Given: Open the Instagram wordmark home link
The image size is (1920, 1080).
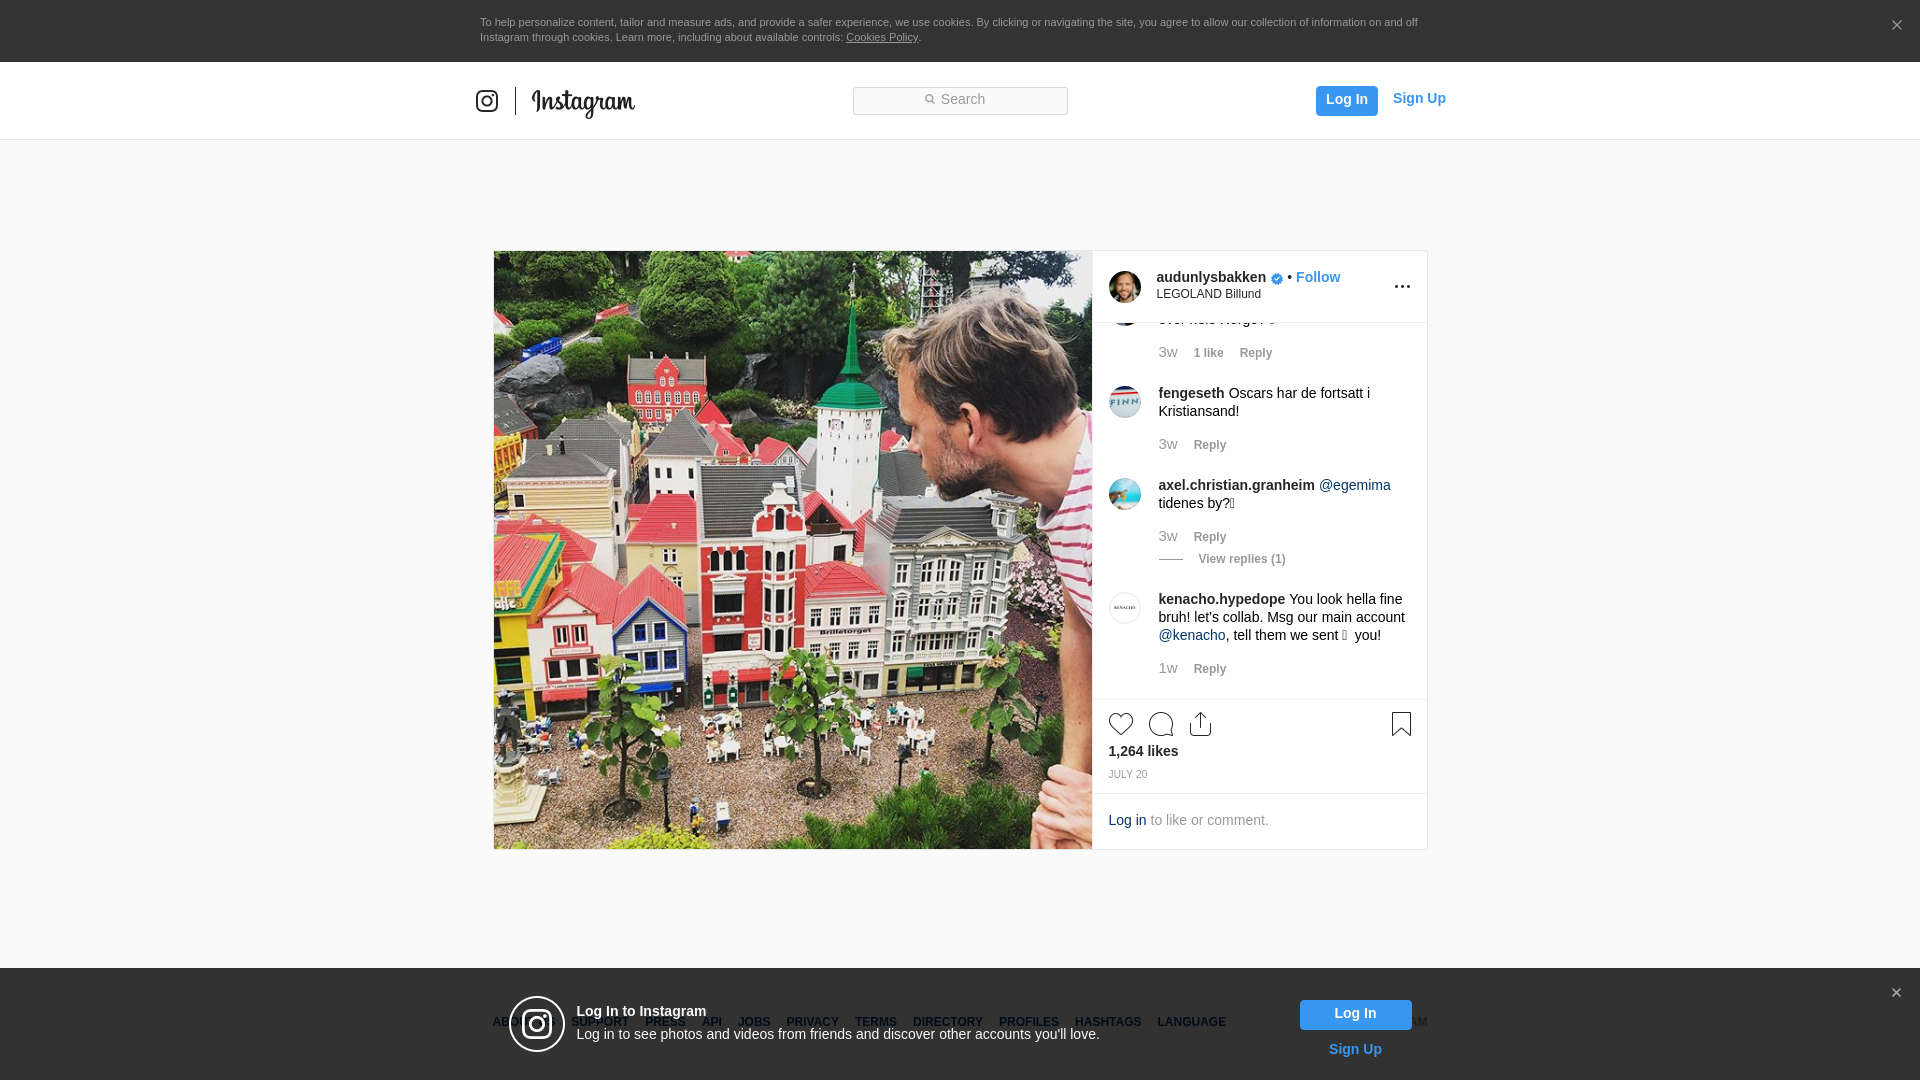Looking at the screenshot, I should point(583,103).
